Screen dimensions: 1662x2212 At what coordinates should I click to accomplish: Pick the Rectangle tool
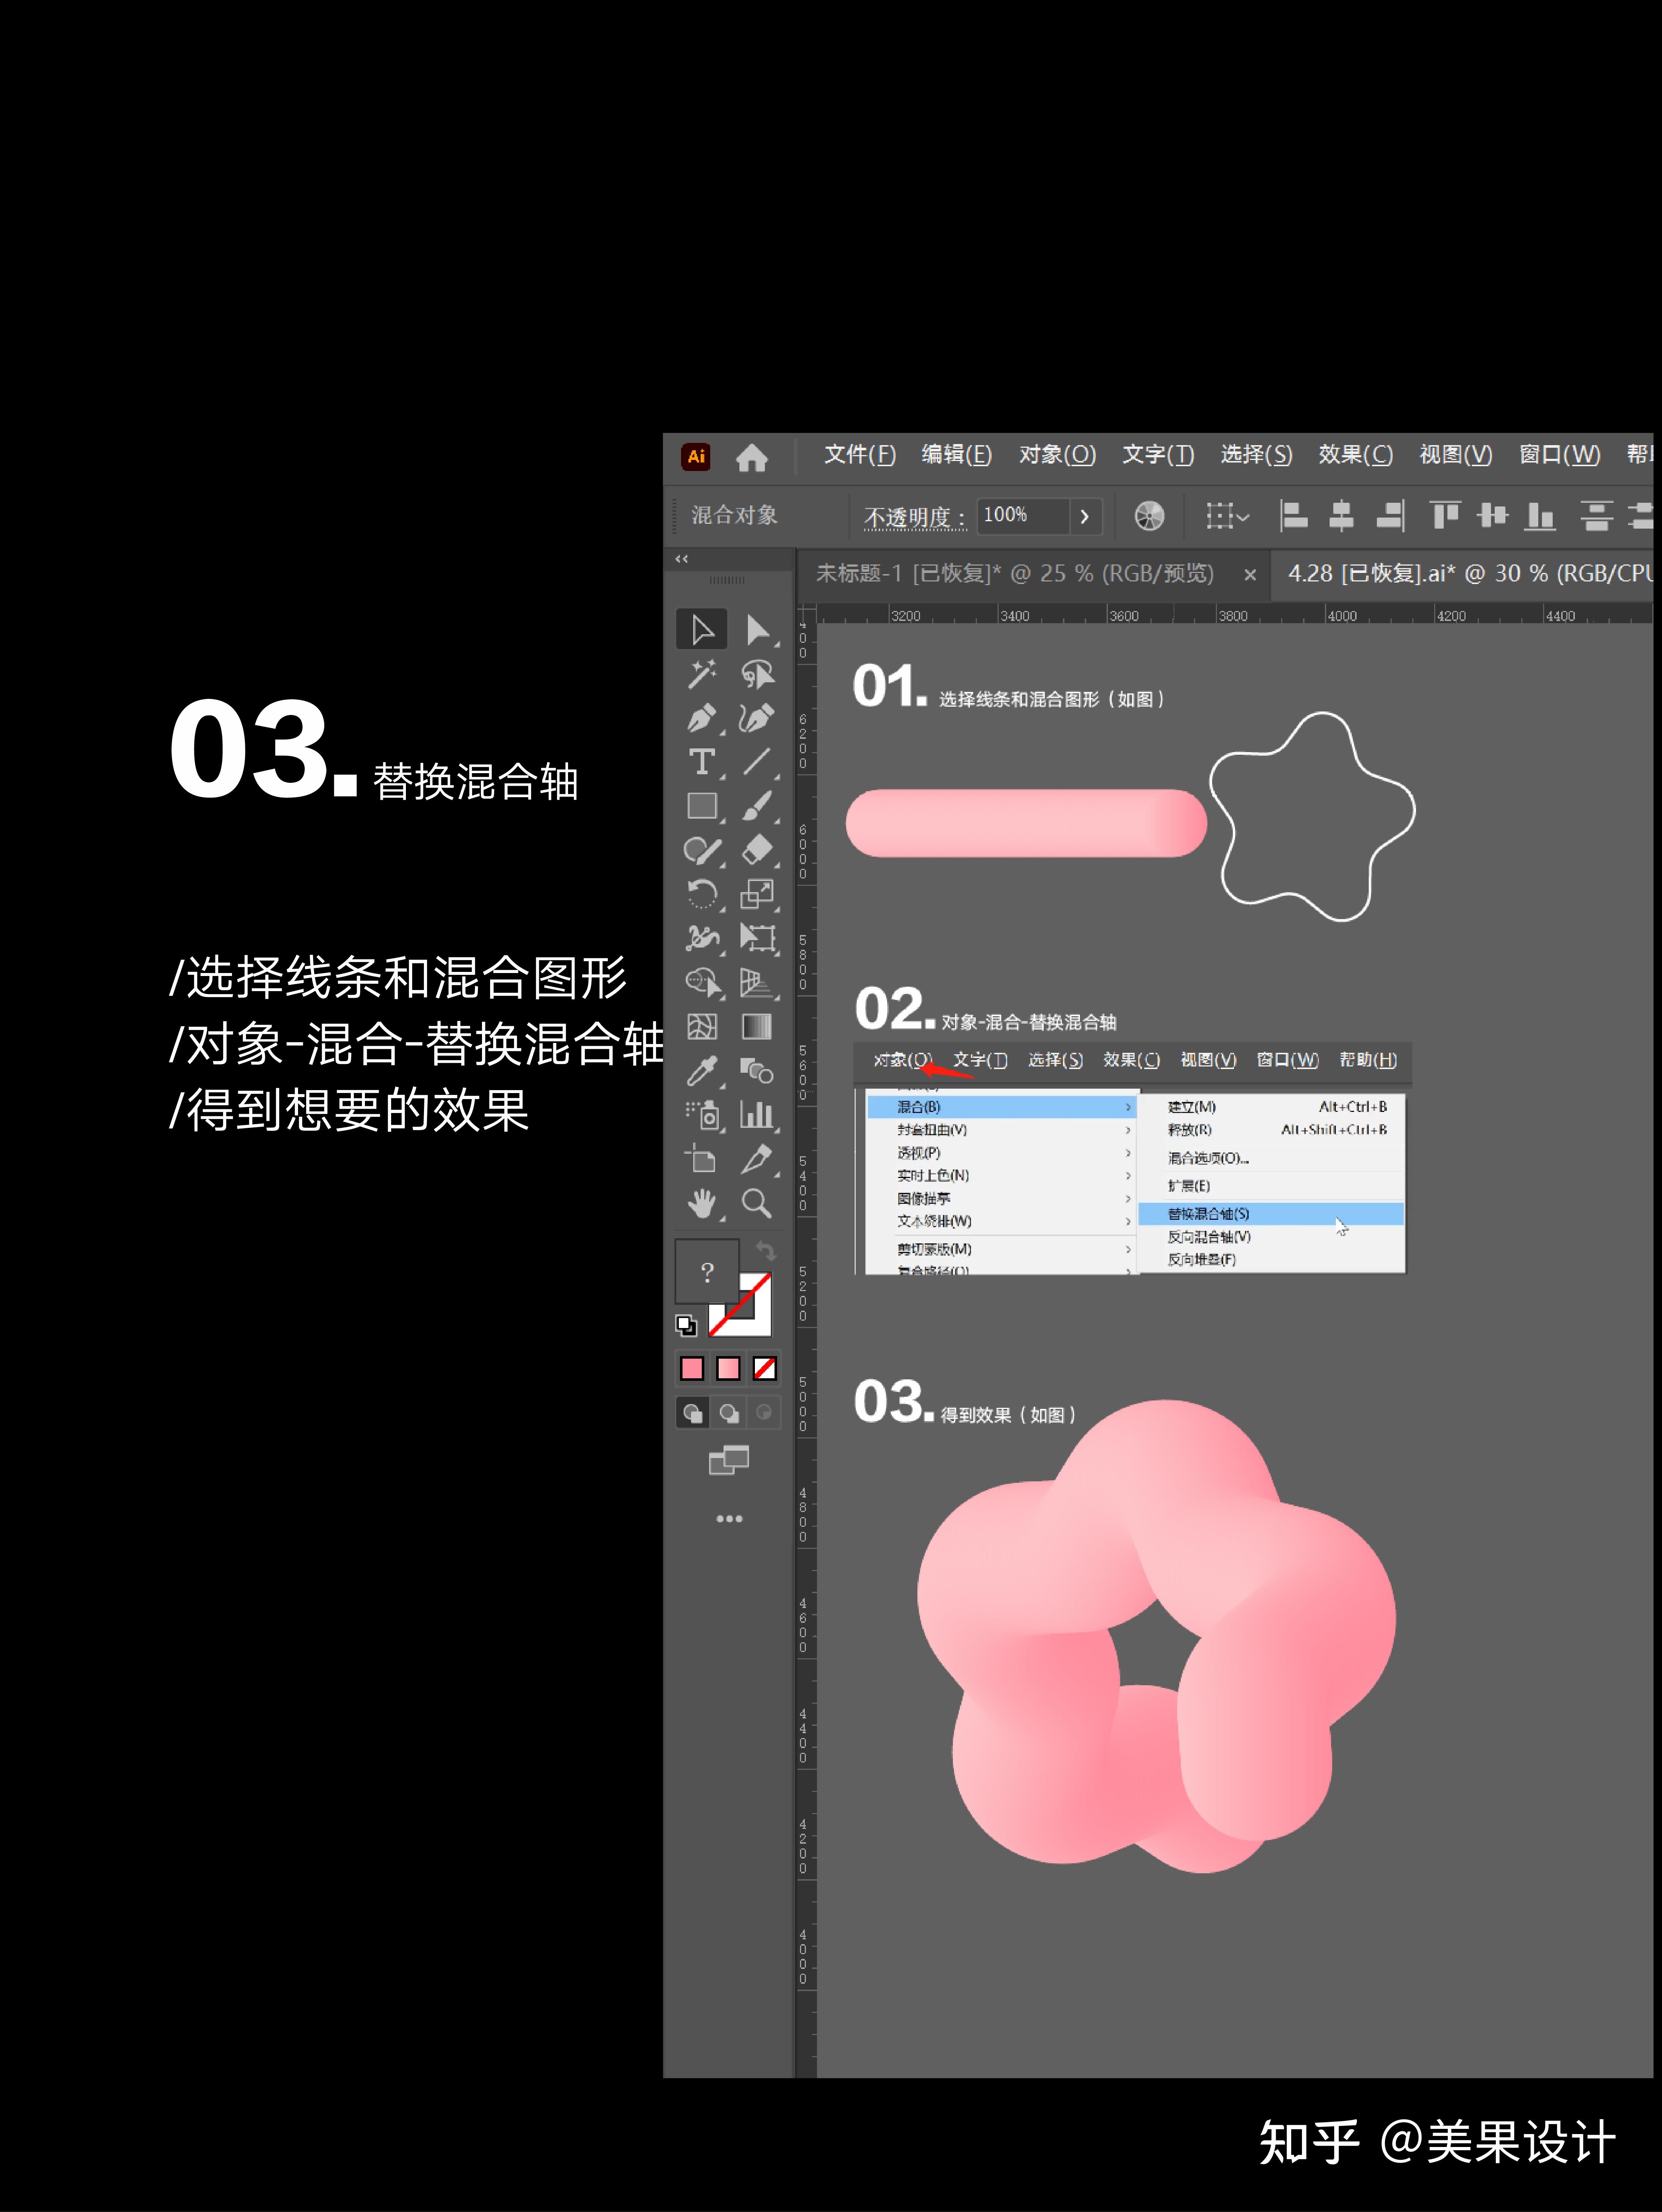tap(702, 805)
